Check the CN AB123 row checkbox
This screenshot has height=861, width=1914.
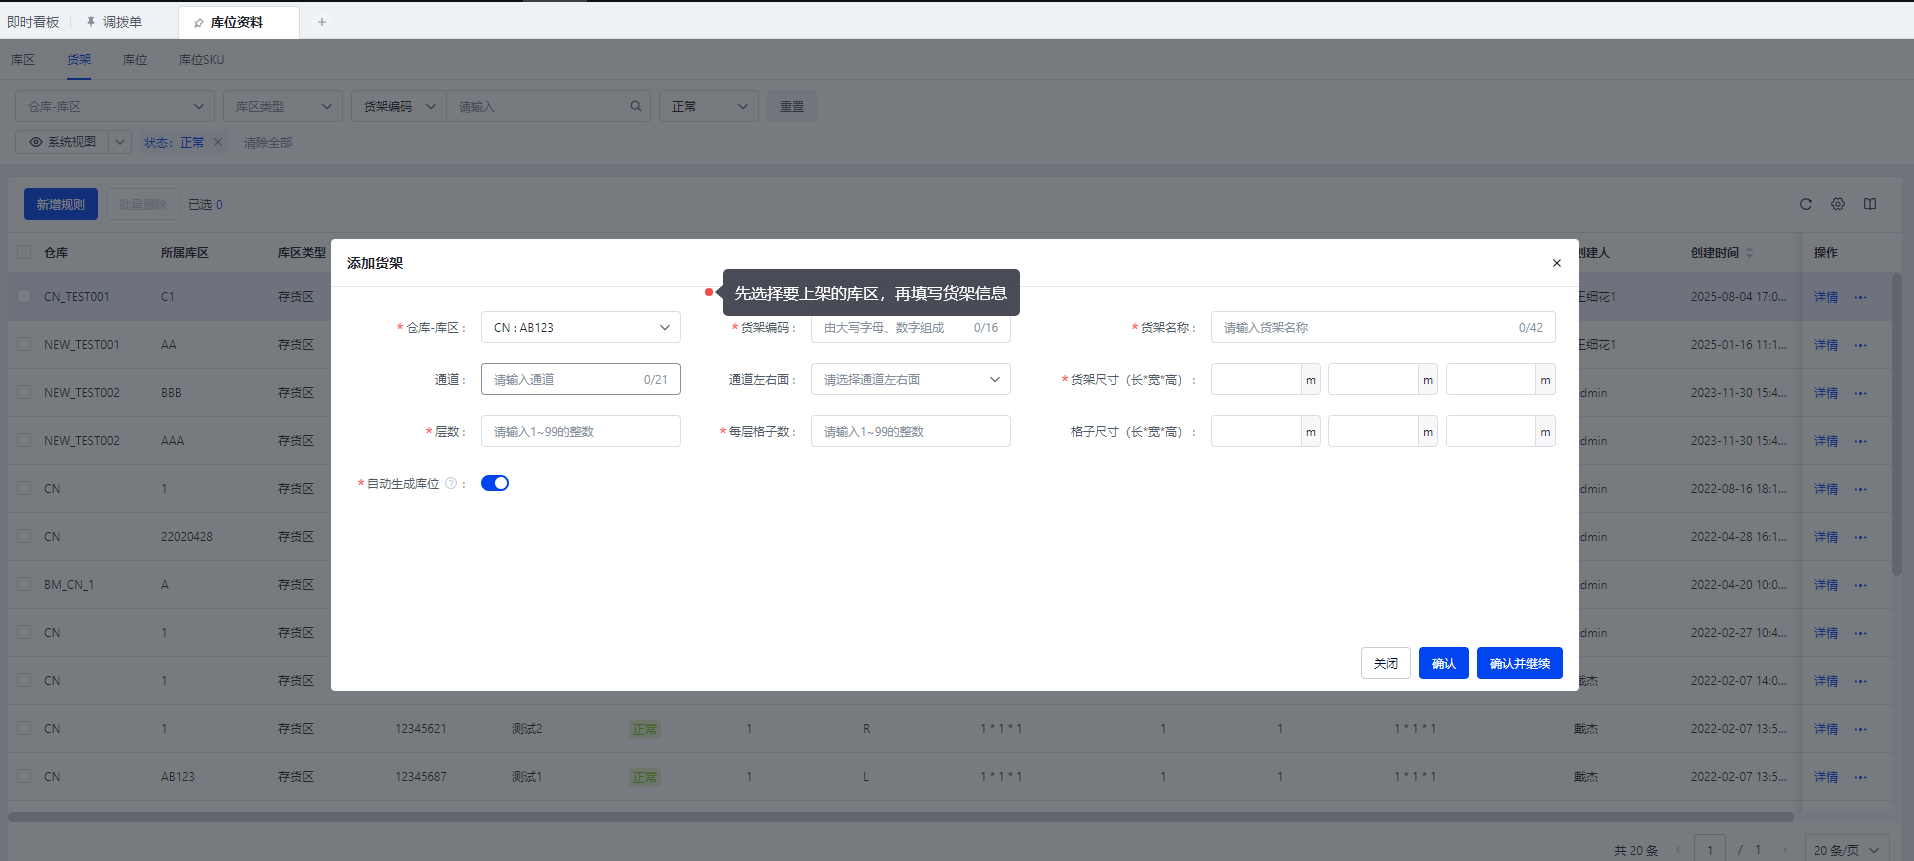(24, 776)
